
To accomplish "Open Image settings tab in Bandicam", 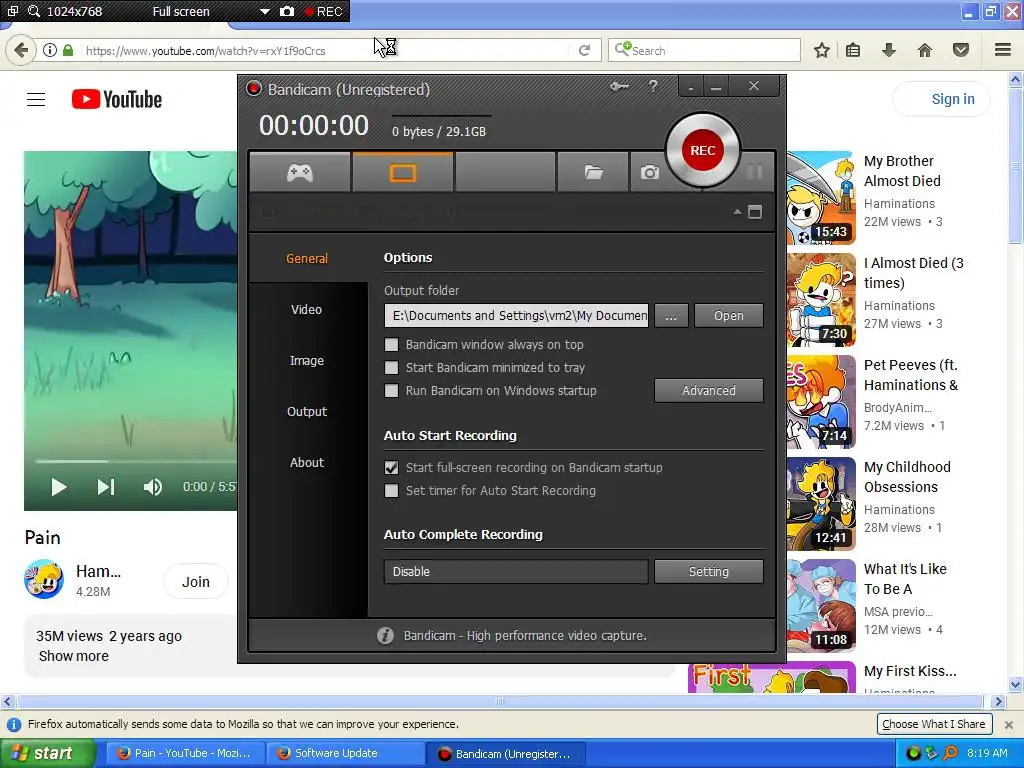I will pos(307,360).
